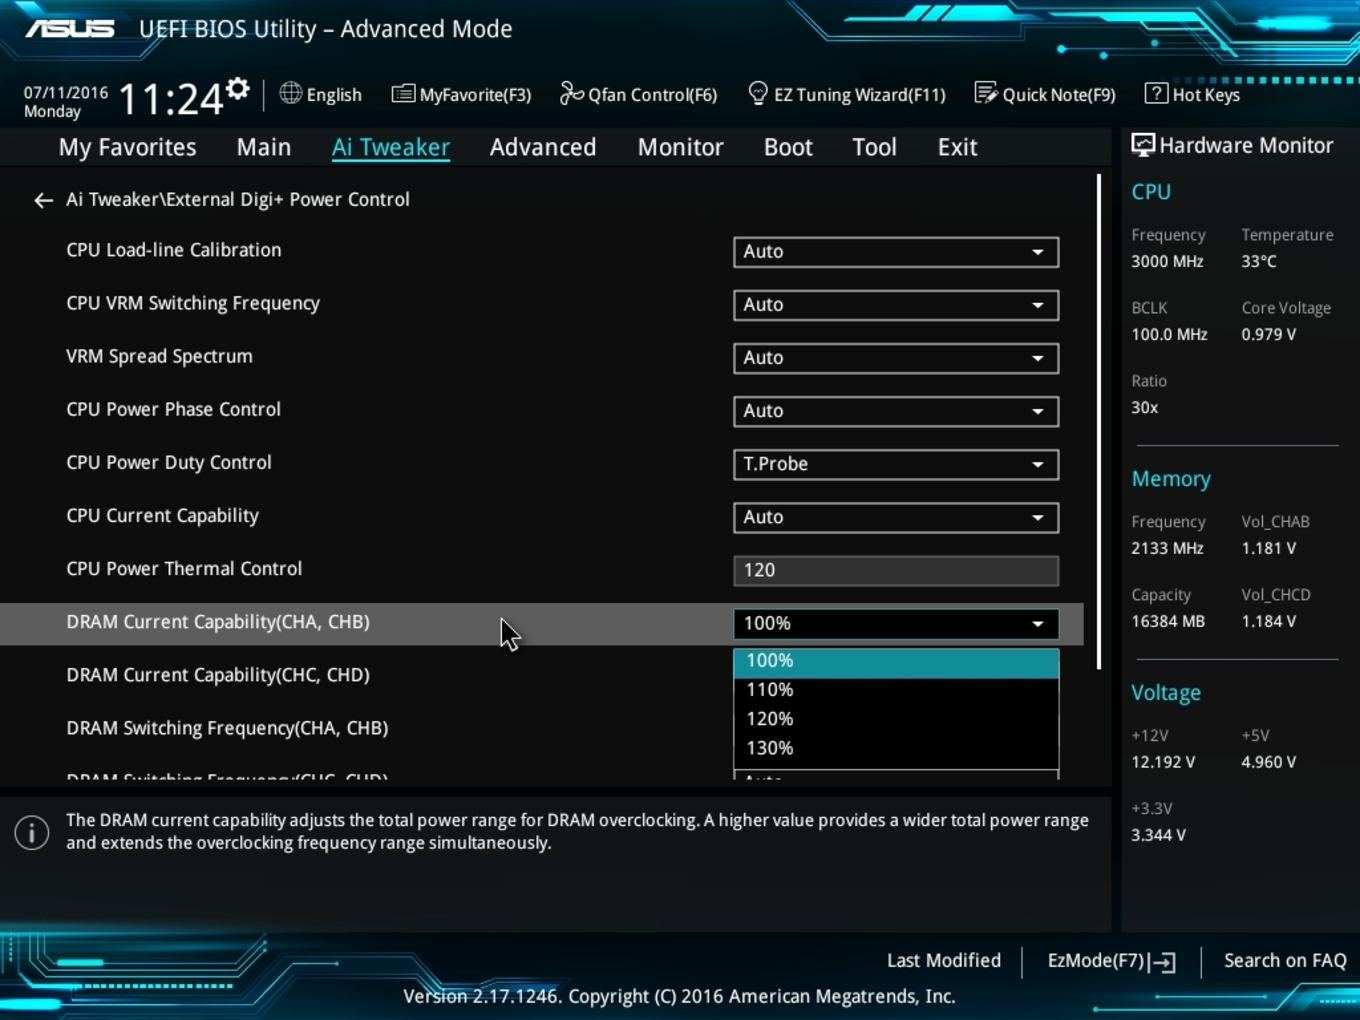Click the settings gear icon next to the clock
1360x1020 pixels.
point(238,89)
